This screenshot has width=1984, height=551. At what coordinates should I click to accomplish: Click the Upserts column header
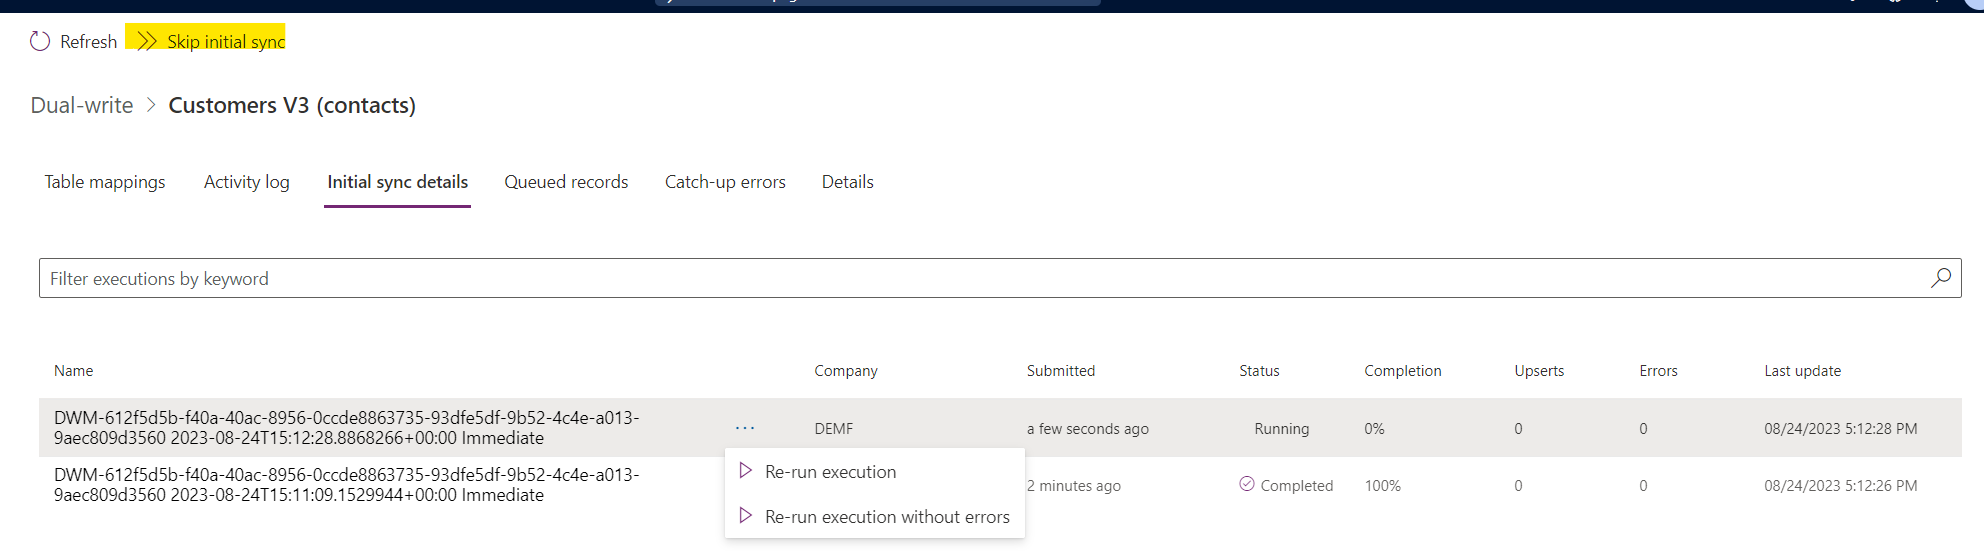[x=1539, y=371]
